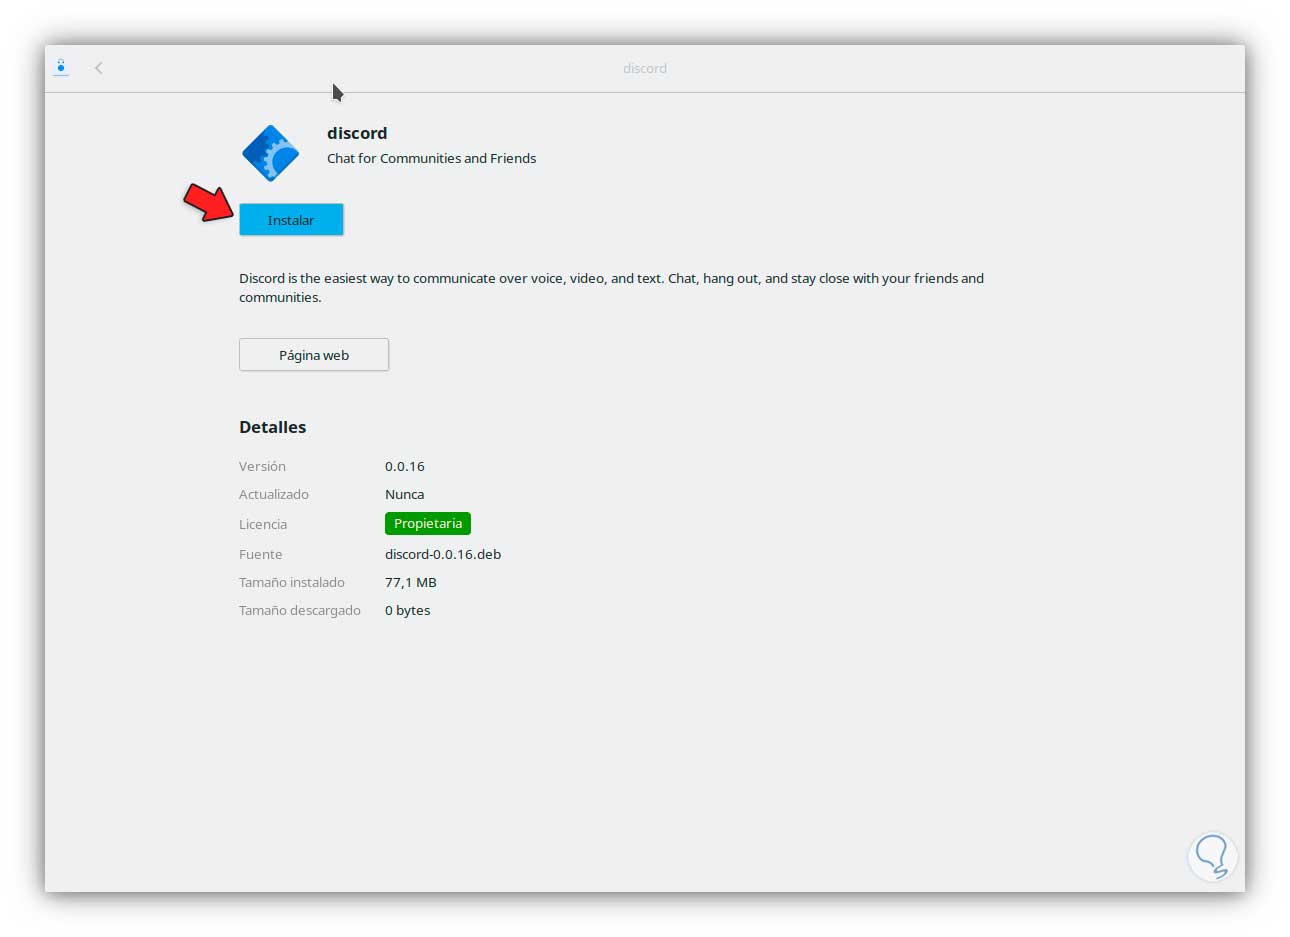Click the Discord description paragraph
The image size is (1290, 937).
[x=611, y=288]
